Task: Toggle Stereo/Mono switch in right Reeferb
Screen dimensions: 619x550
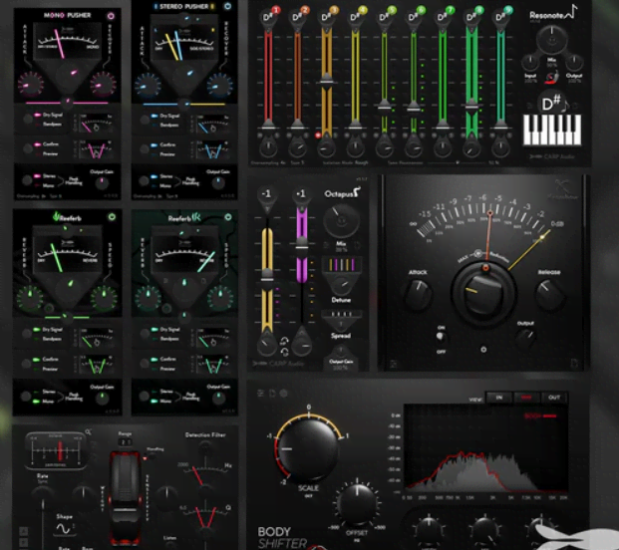Action: pos(144,396)
